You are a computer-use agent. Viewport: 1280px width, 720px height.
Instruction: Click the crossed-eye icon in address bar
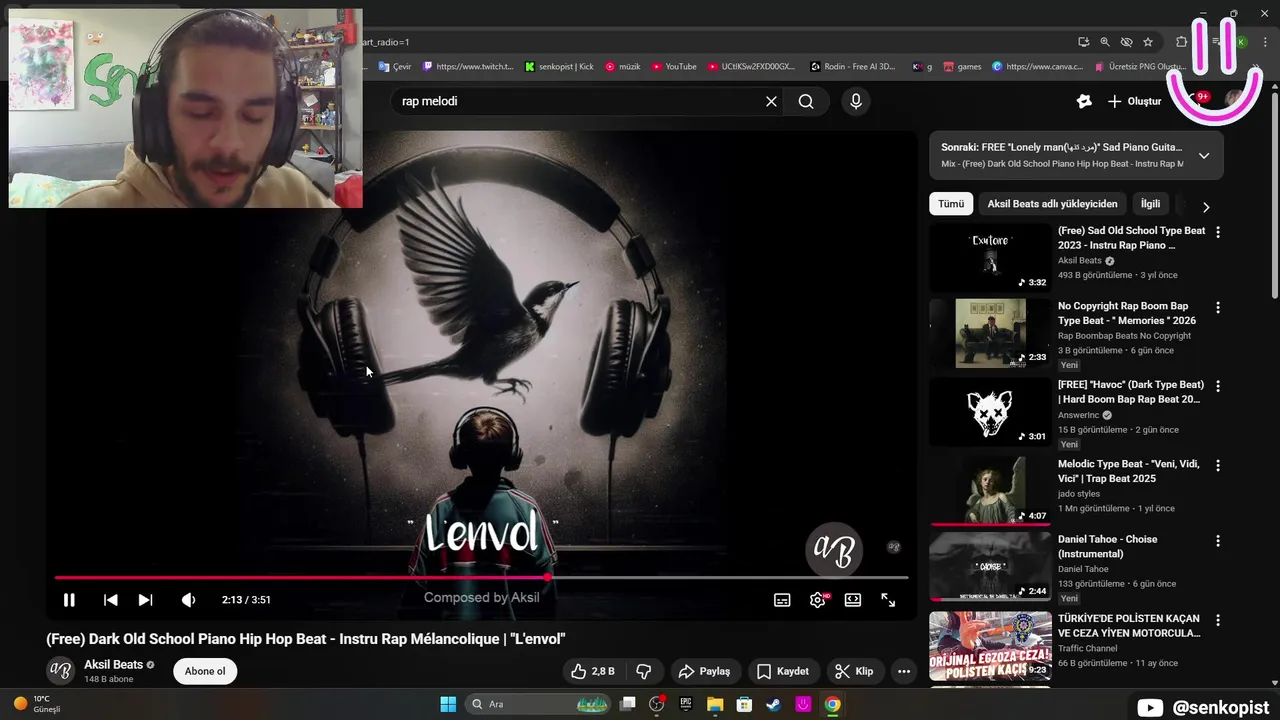(x=1126, y=42)
